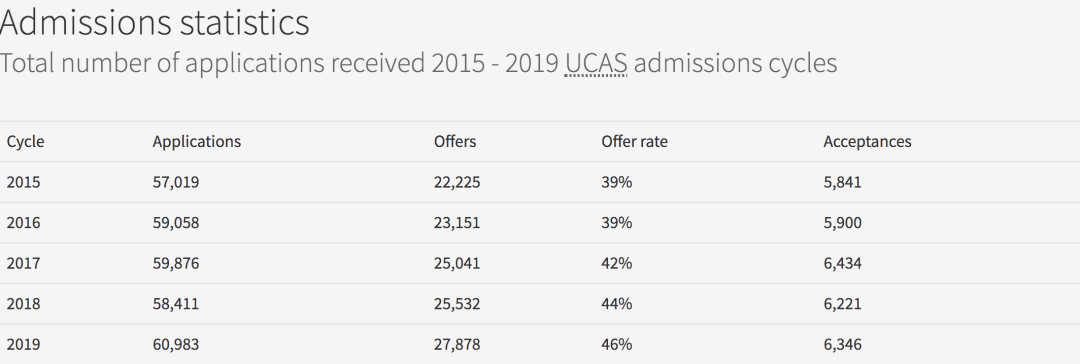Select the Offers column header
Screen dimensions: 1080x364
[x=455, y=141]
